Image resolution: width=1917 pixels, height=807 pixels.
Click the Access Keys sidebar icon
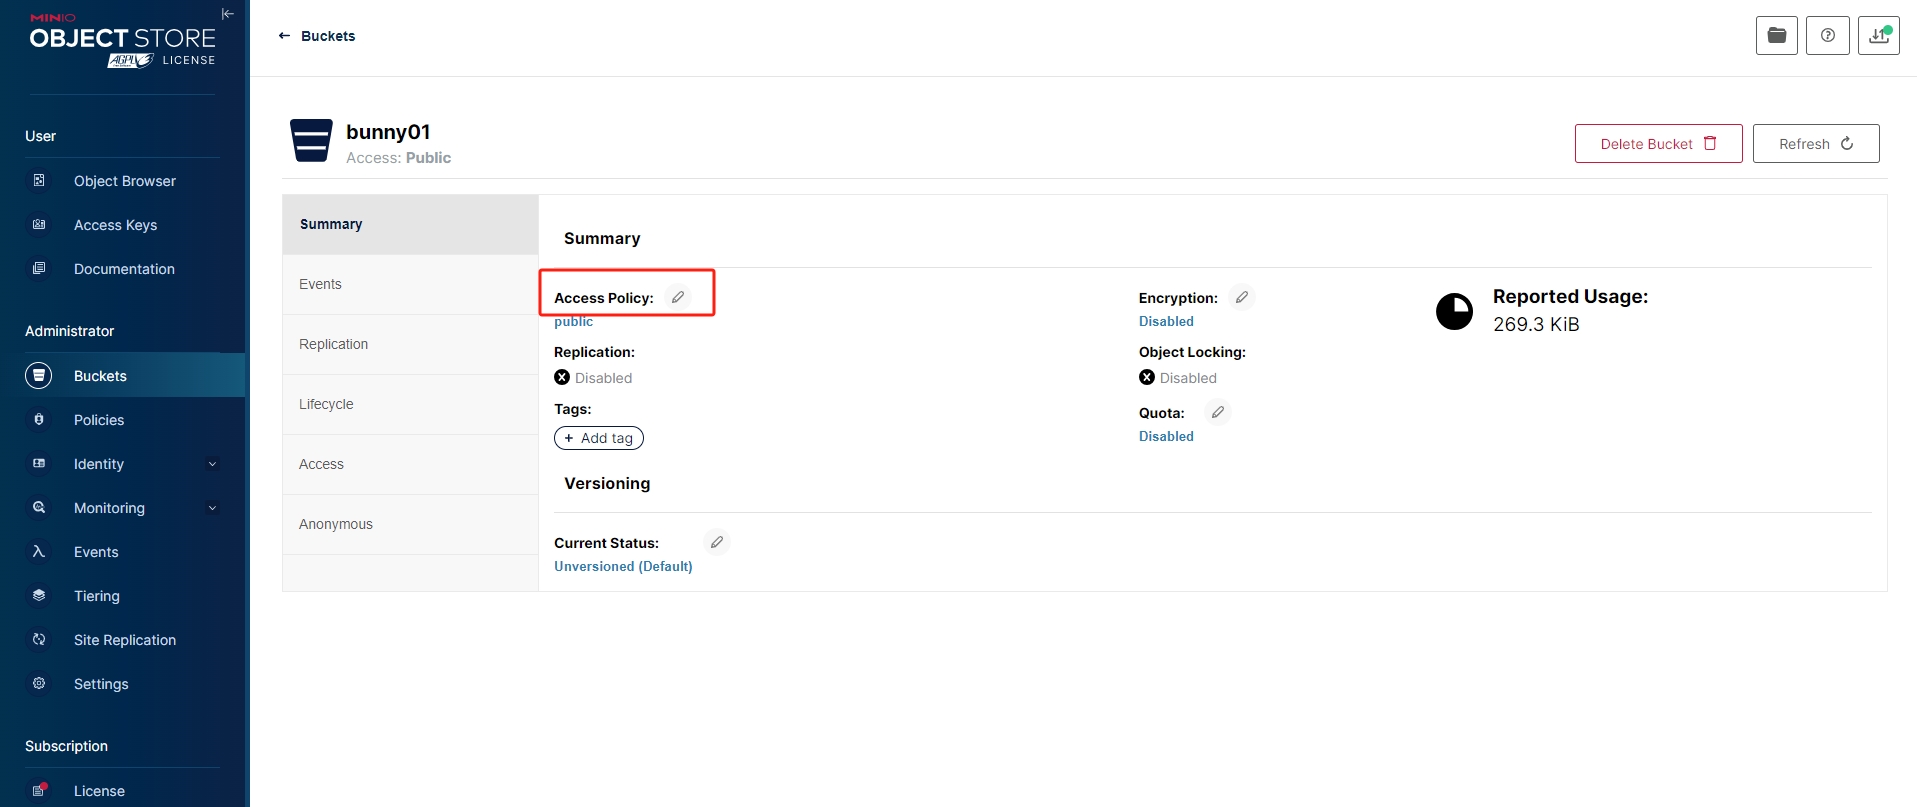coord(39,225)
